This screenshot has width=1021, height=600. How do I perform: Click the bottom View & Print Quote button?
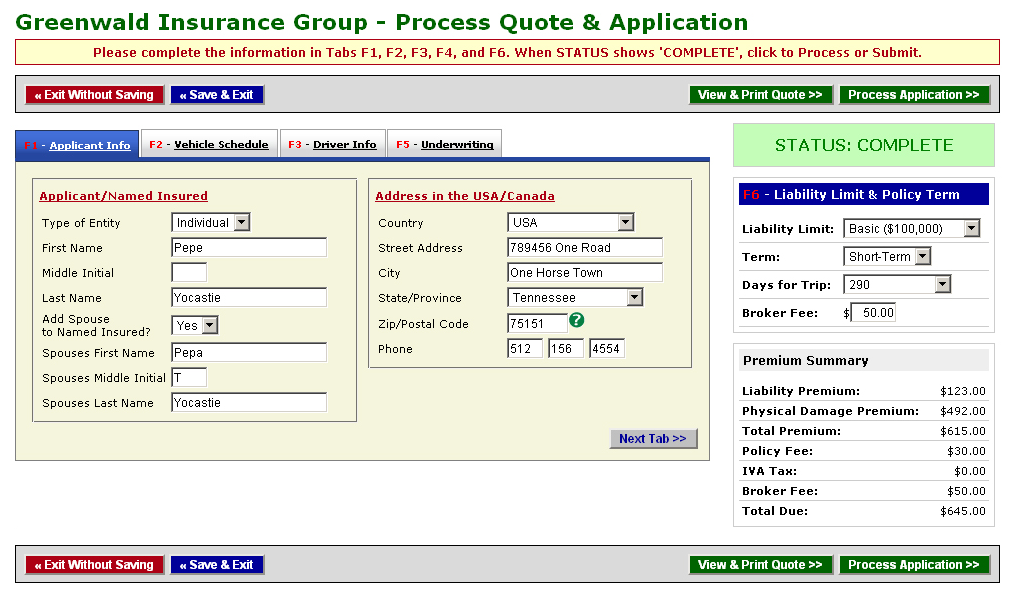[x=761, y=565]
